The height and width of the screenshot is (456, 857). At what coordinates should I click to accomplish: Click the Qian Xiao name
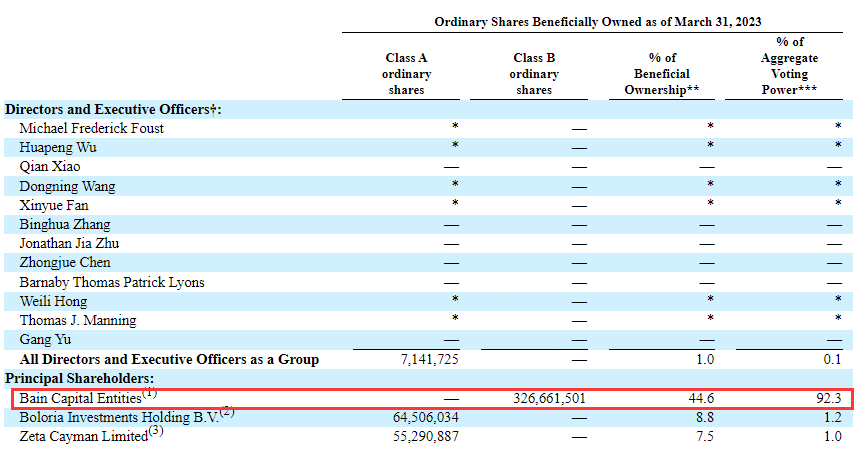point(50,167)
